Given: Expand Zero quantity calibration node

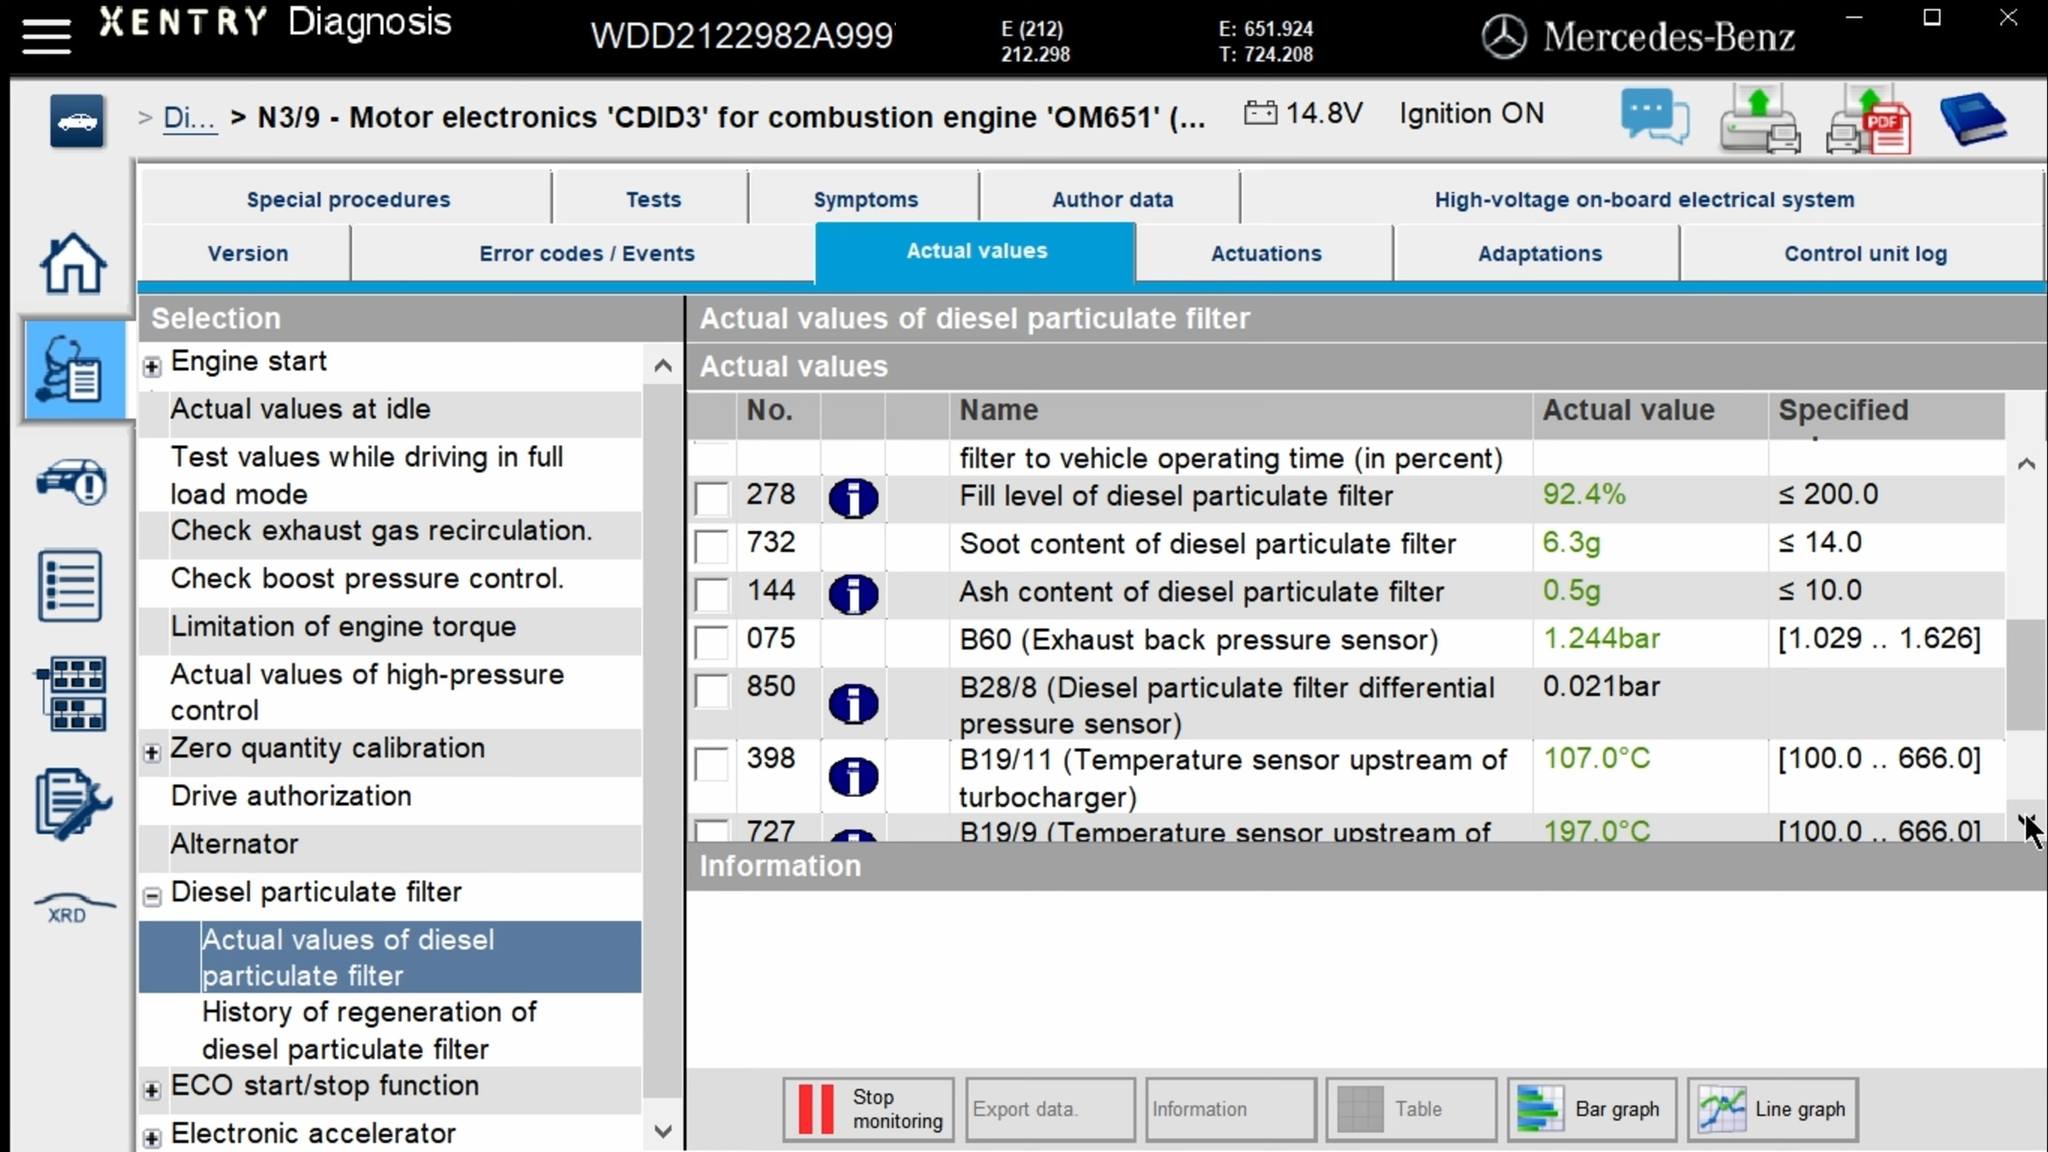Looking at the screenshot, I should (x=152, y=753).
